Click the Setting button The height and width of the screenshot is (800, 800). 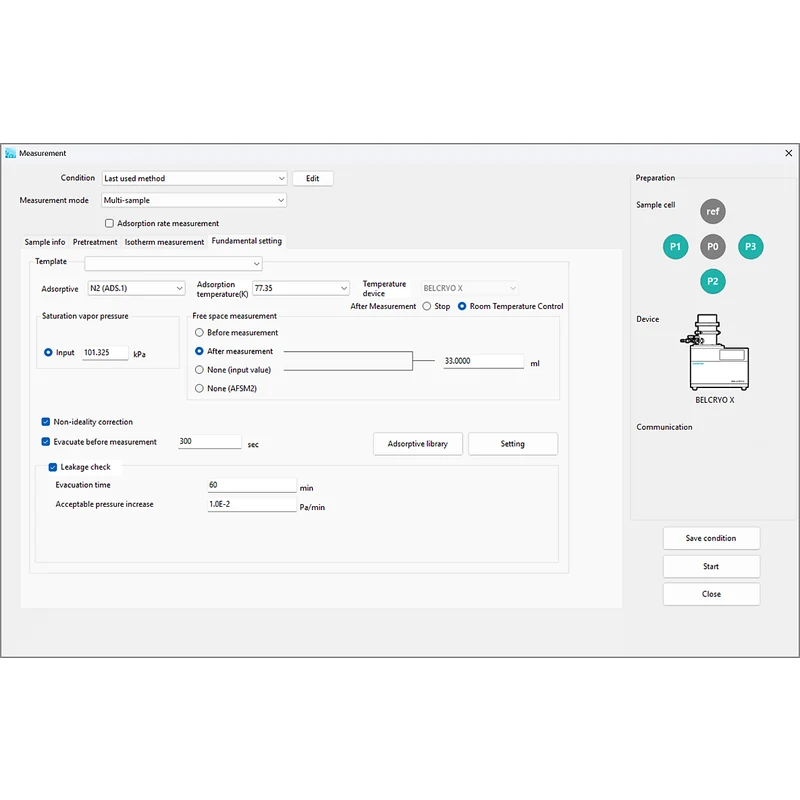(513, 444)
